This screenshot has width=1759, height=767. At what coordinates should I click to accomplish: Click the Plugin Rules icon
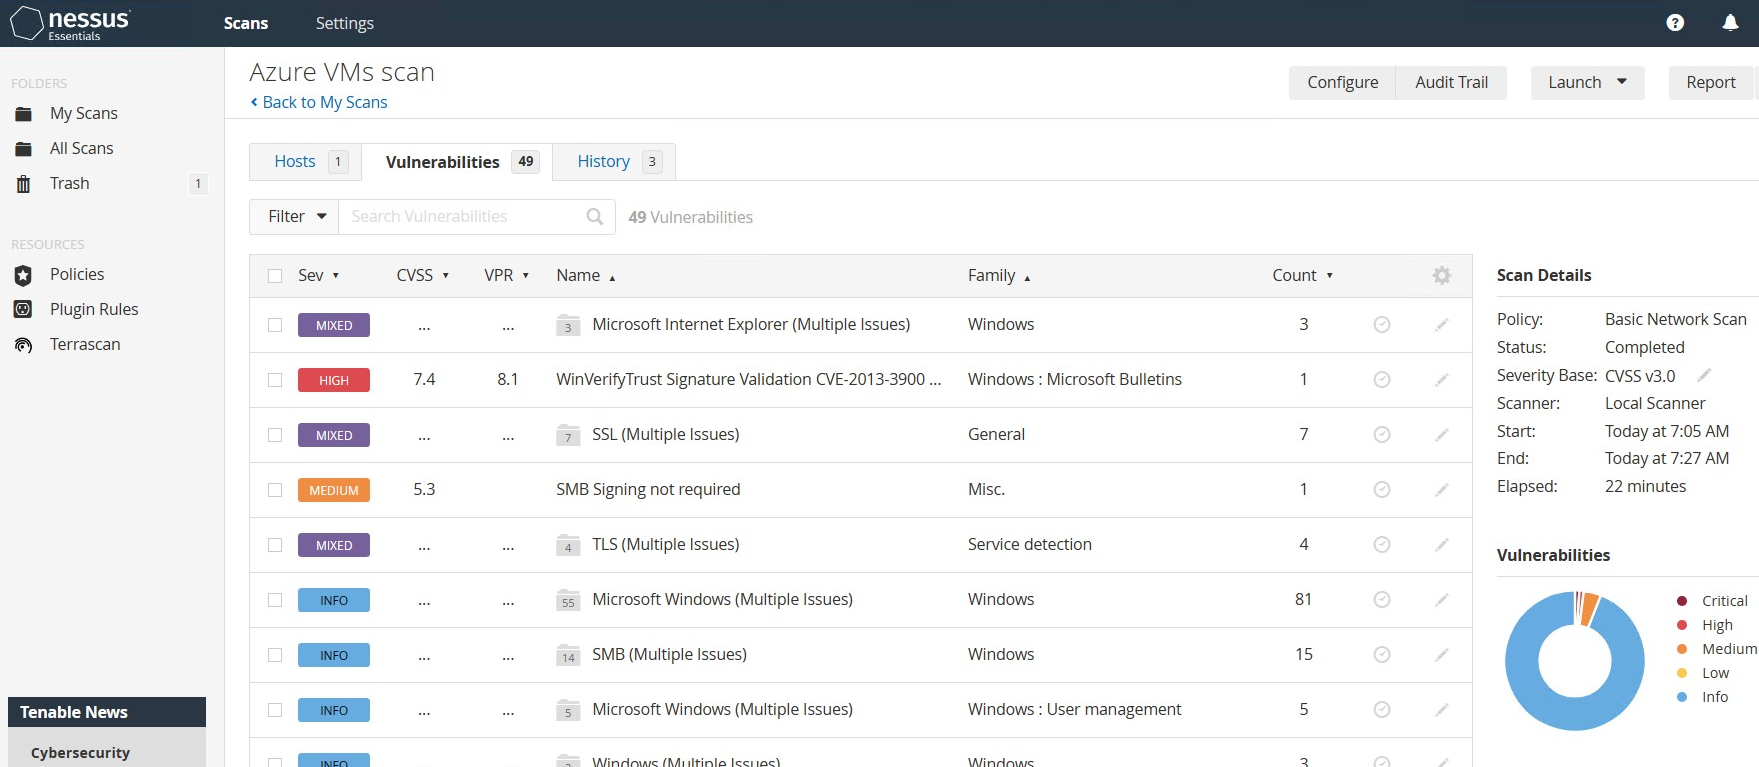tap(24, 310)
